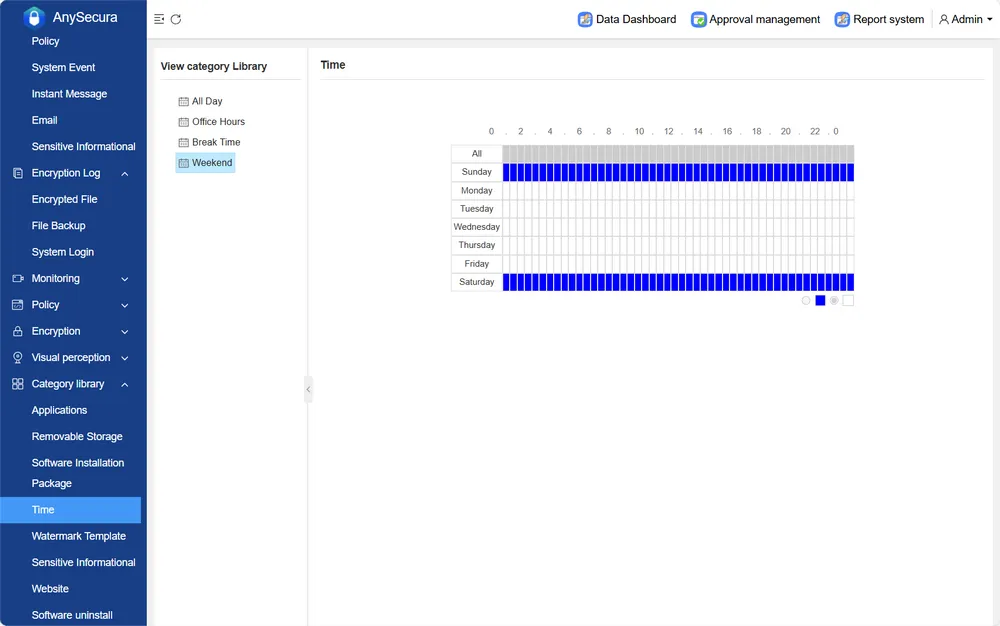Click the calendar icon beside Break Time

183,143
